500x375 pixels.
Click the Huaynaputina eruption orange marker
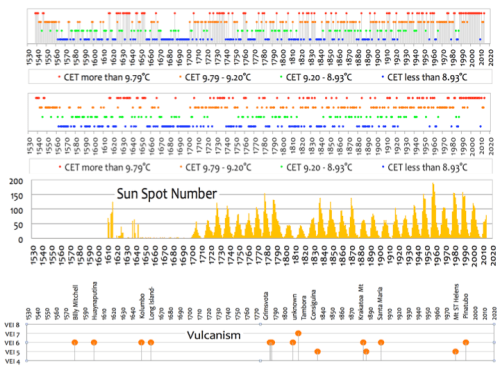pos(94,342)
